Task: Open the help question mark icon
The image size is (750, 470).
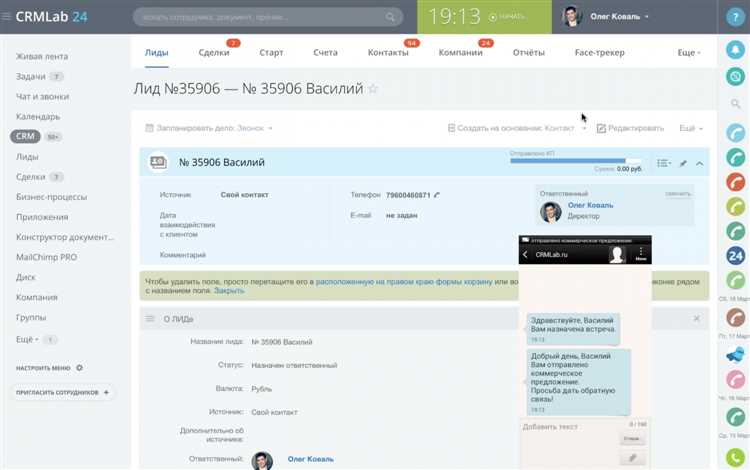Action: (735, 17)
